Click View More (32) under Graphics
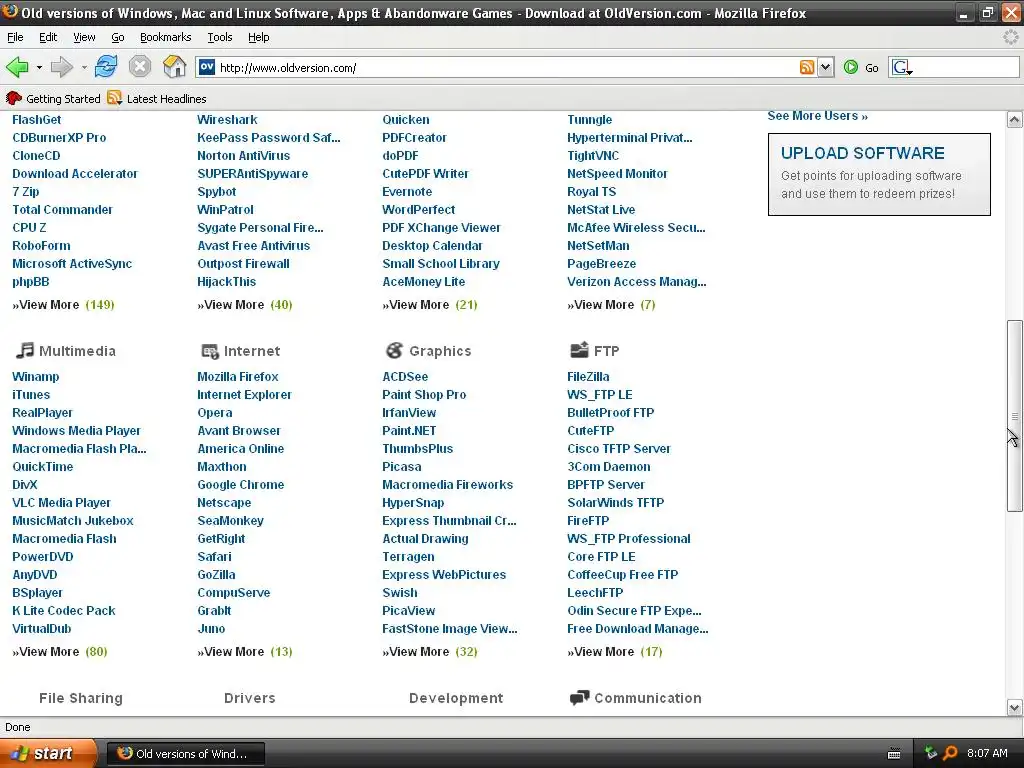1024x768 pixels. 430,652
